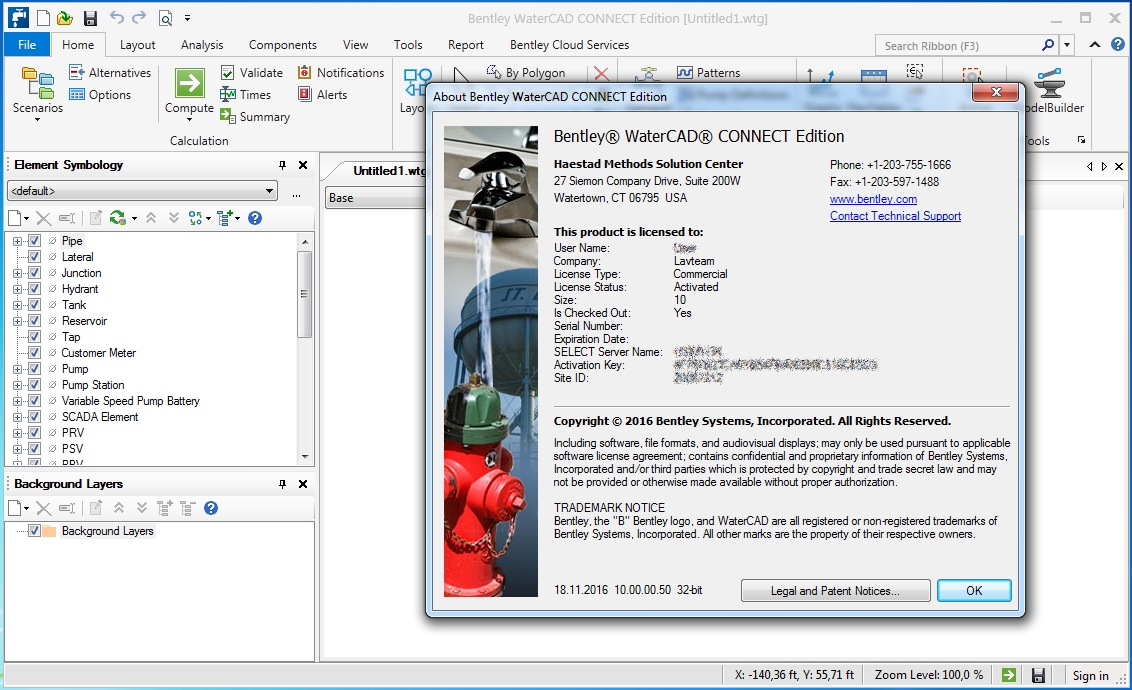
Task: Open the Times tool in the ribbon
Action: (x=245, y=95)
